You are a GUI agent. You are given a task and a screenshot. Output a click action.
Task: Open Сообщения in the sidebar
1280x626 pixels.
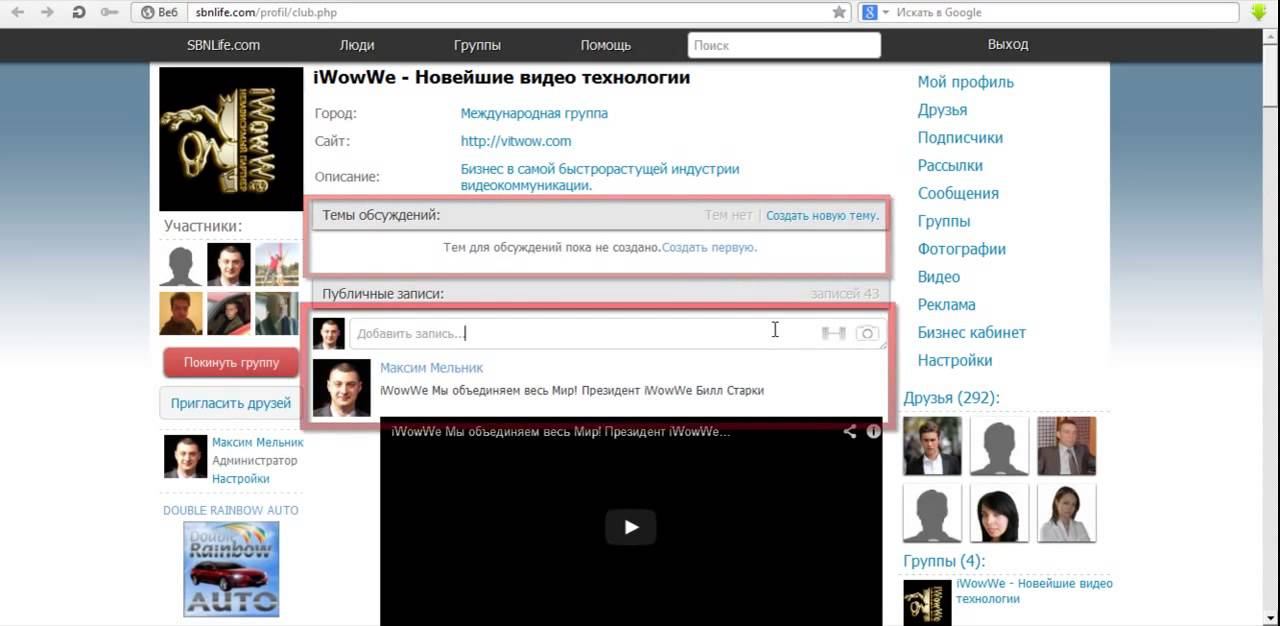[x=958, y=193]
